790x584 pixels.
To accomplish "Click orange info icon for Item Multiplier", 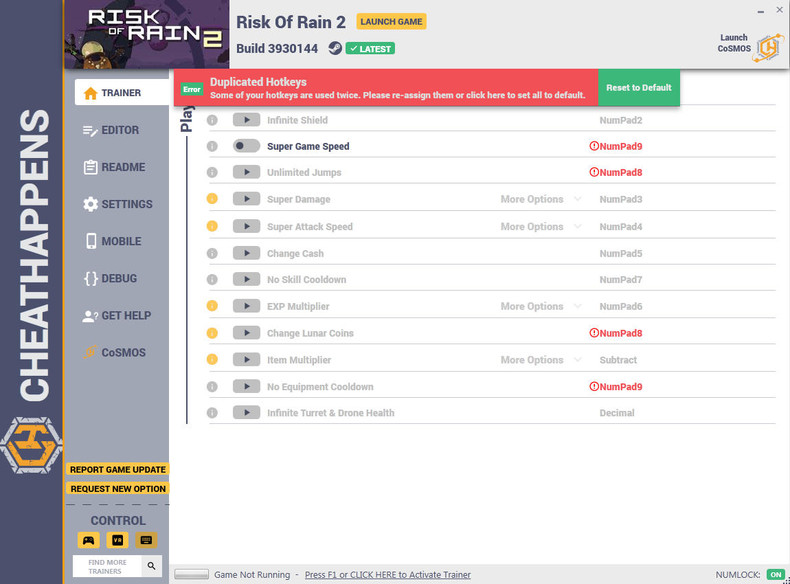I will point(212,359).
